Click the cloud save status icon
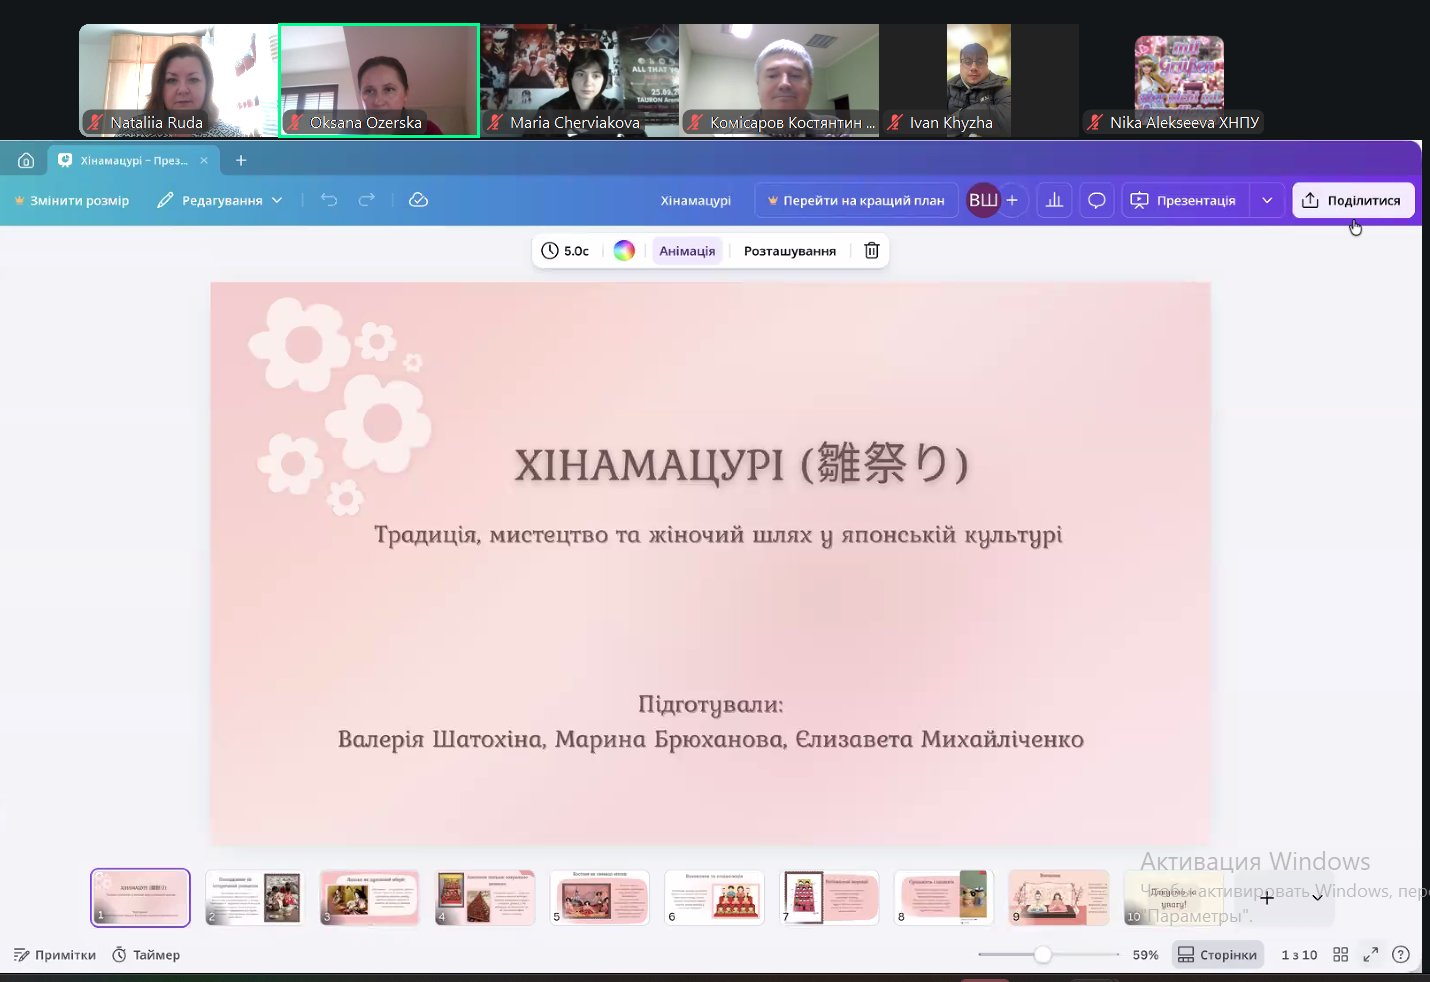Screen dimensions: 1430x982 tap(419, 200)
